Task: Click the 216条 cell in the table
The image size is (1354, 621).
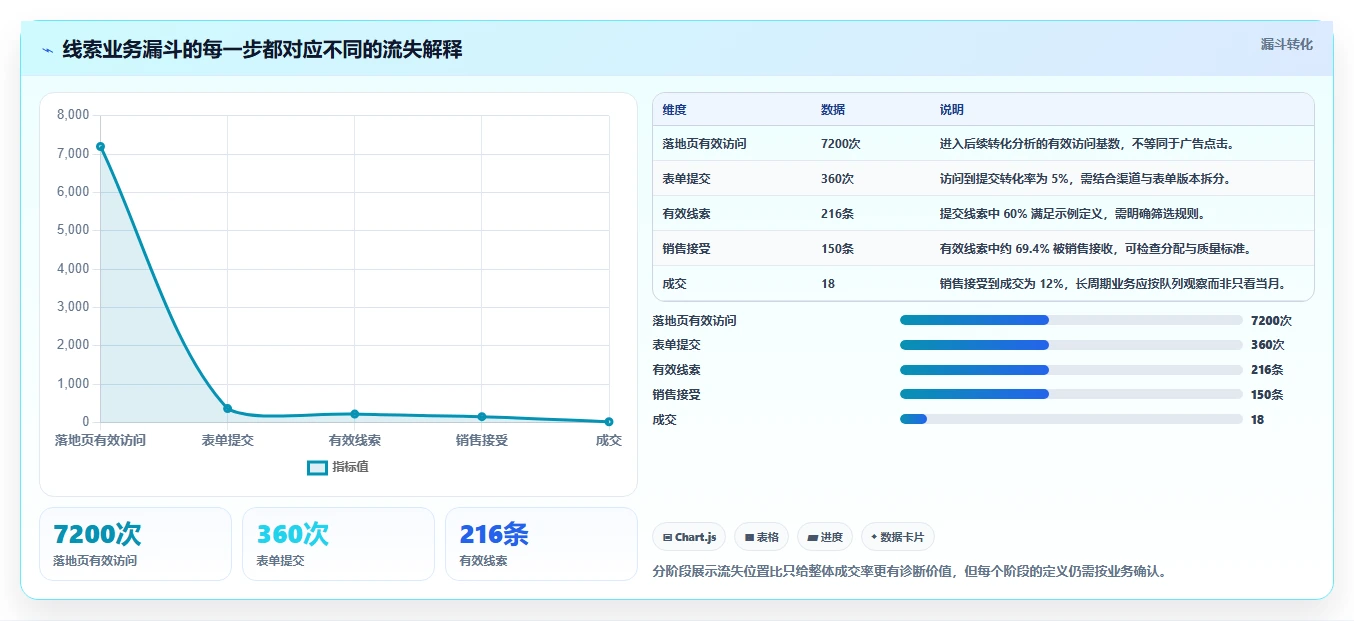Action: point(837,214)
